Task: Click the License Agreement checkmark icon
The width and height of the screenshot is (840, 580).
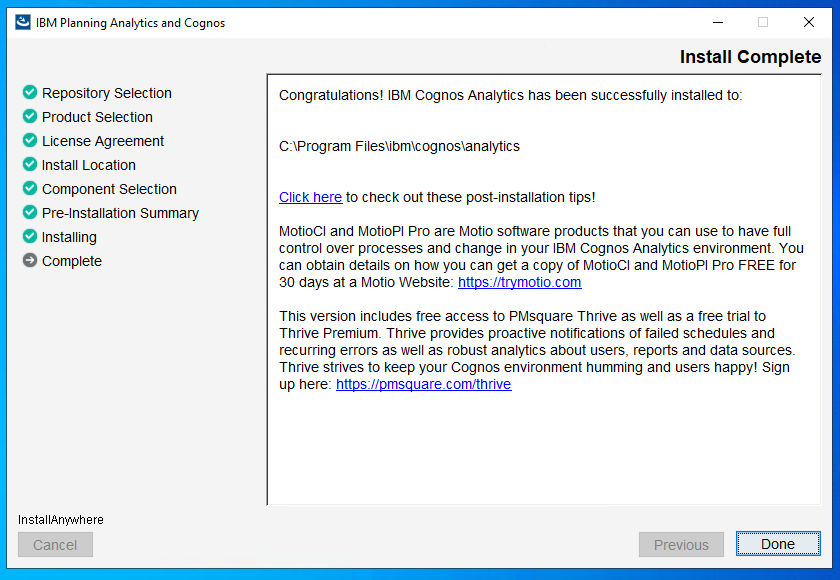Action: 30,140
